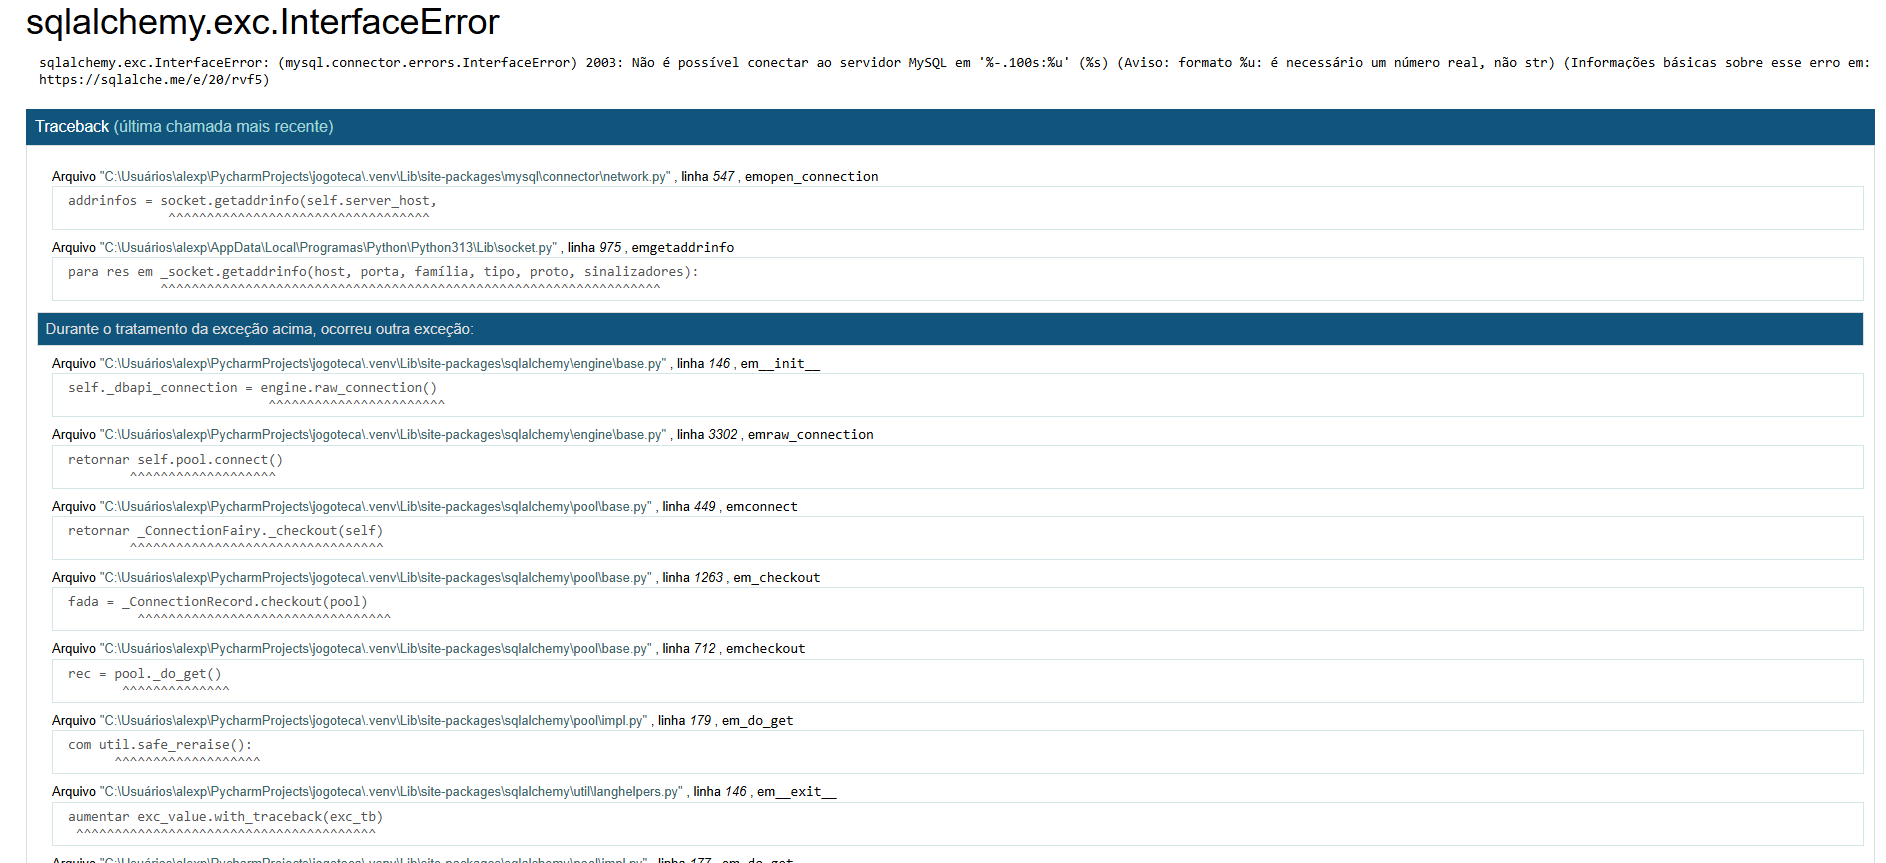The height and width of the screenshot is (863, 1886).
Task: Click the emgetaddrinfo function name
Action: [x=682, y=248]
